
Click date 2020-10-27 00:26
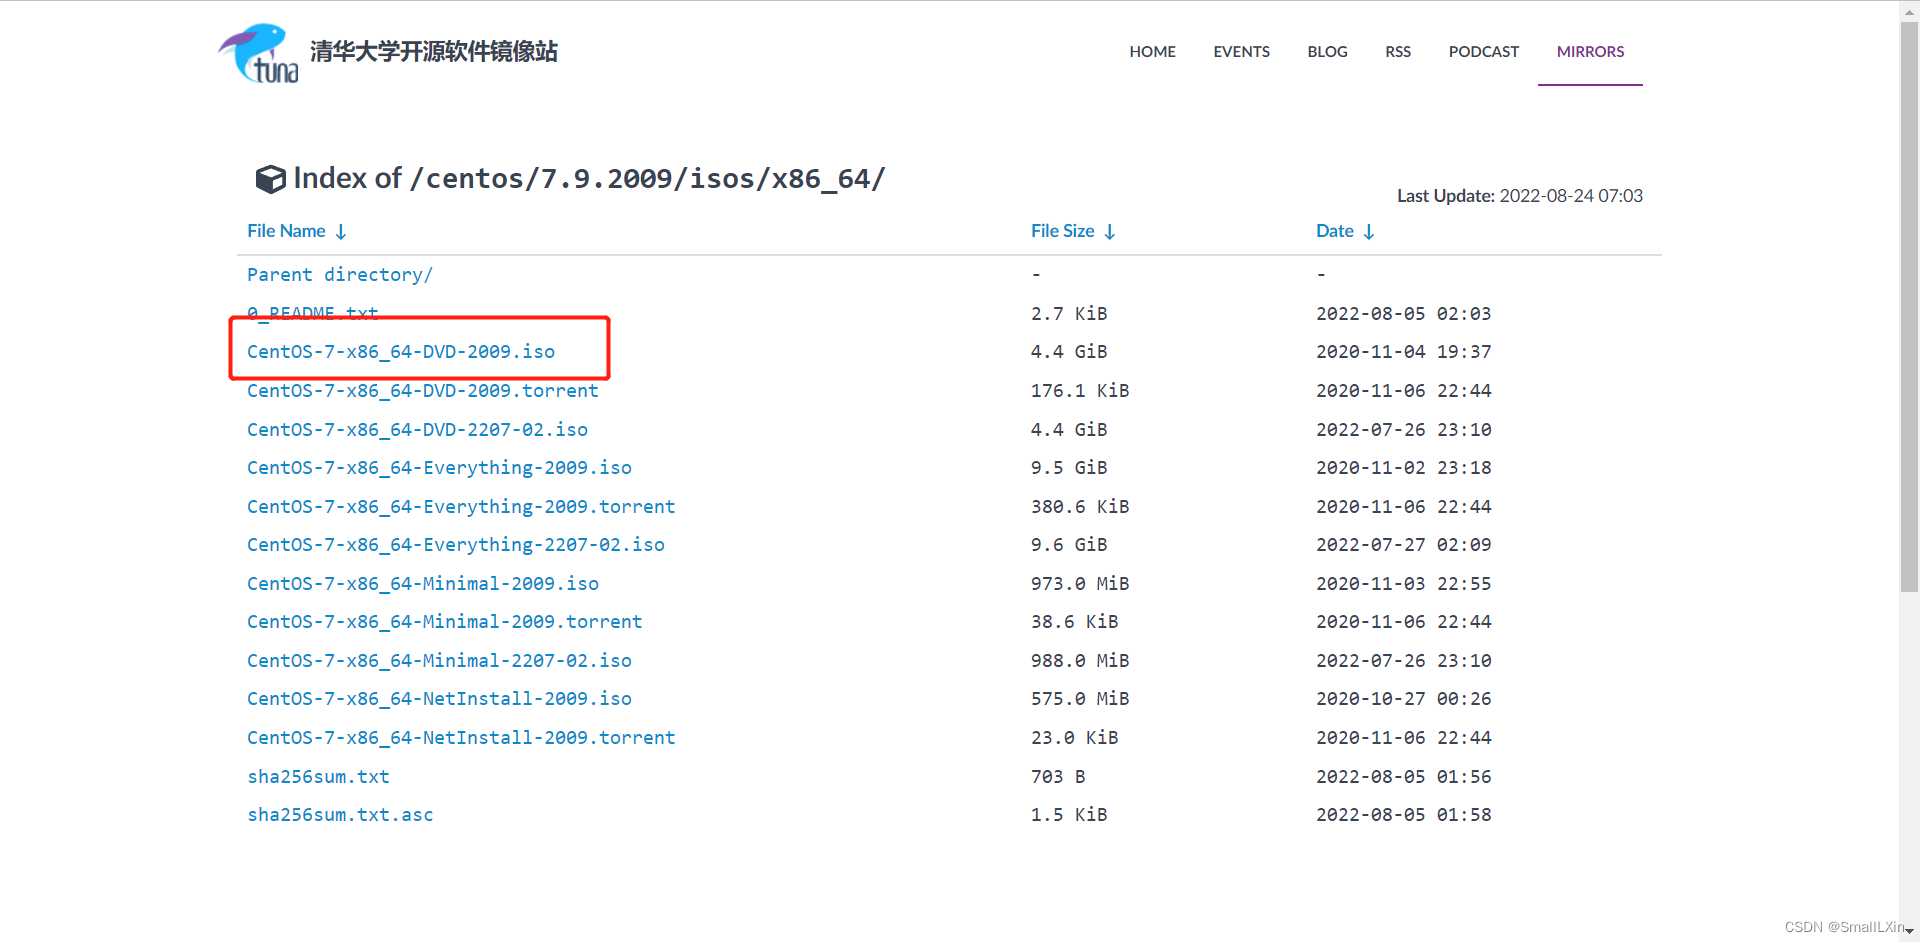point(1403,699)
